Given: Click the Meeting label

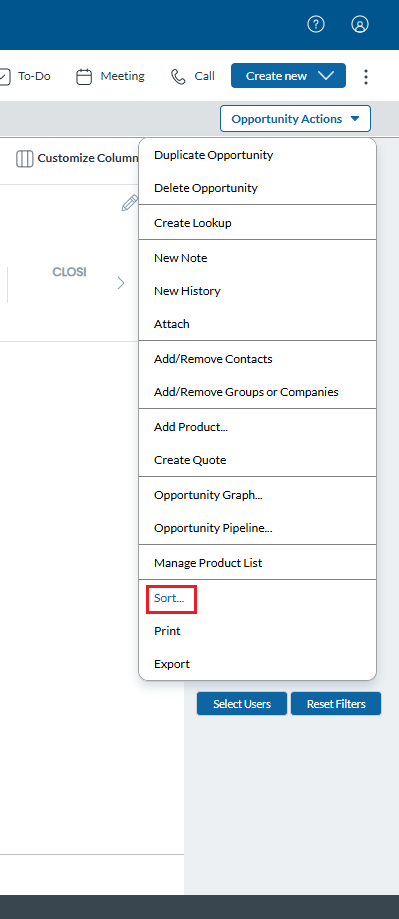Looking at the screenshot, I should coord(122,76).
